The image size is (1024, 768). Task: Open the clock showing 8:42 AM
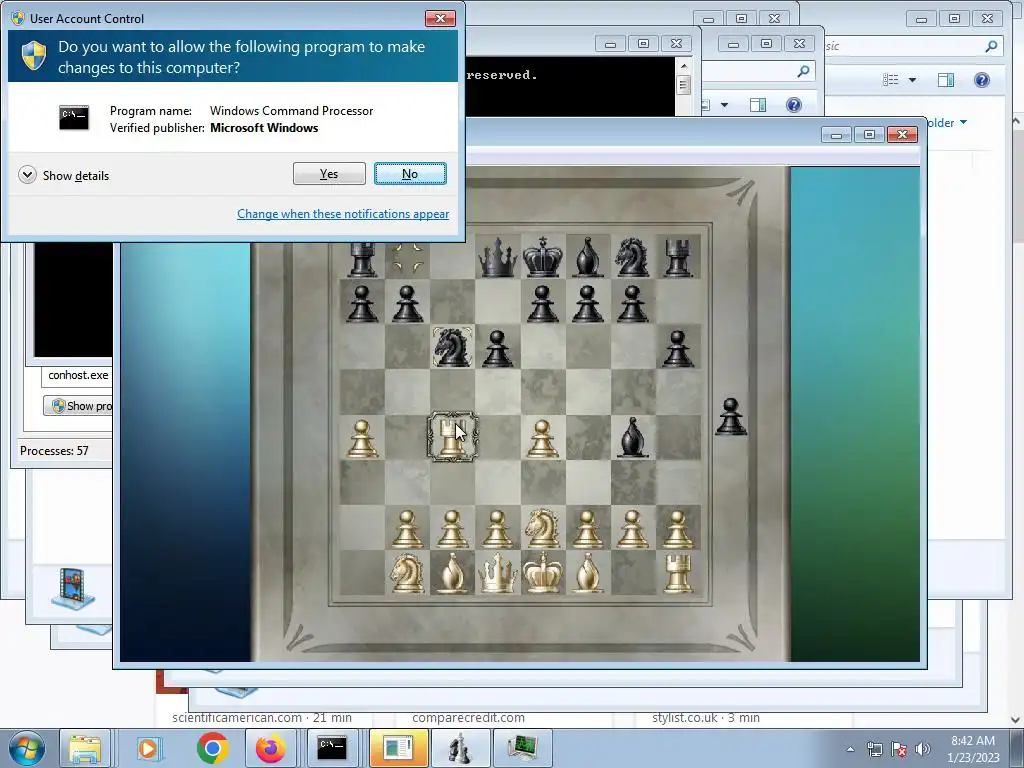pyautogui.click(x=973, y=749)
